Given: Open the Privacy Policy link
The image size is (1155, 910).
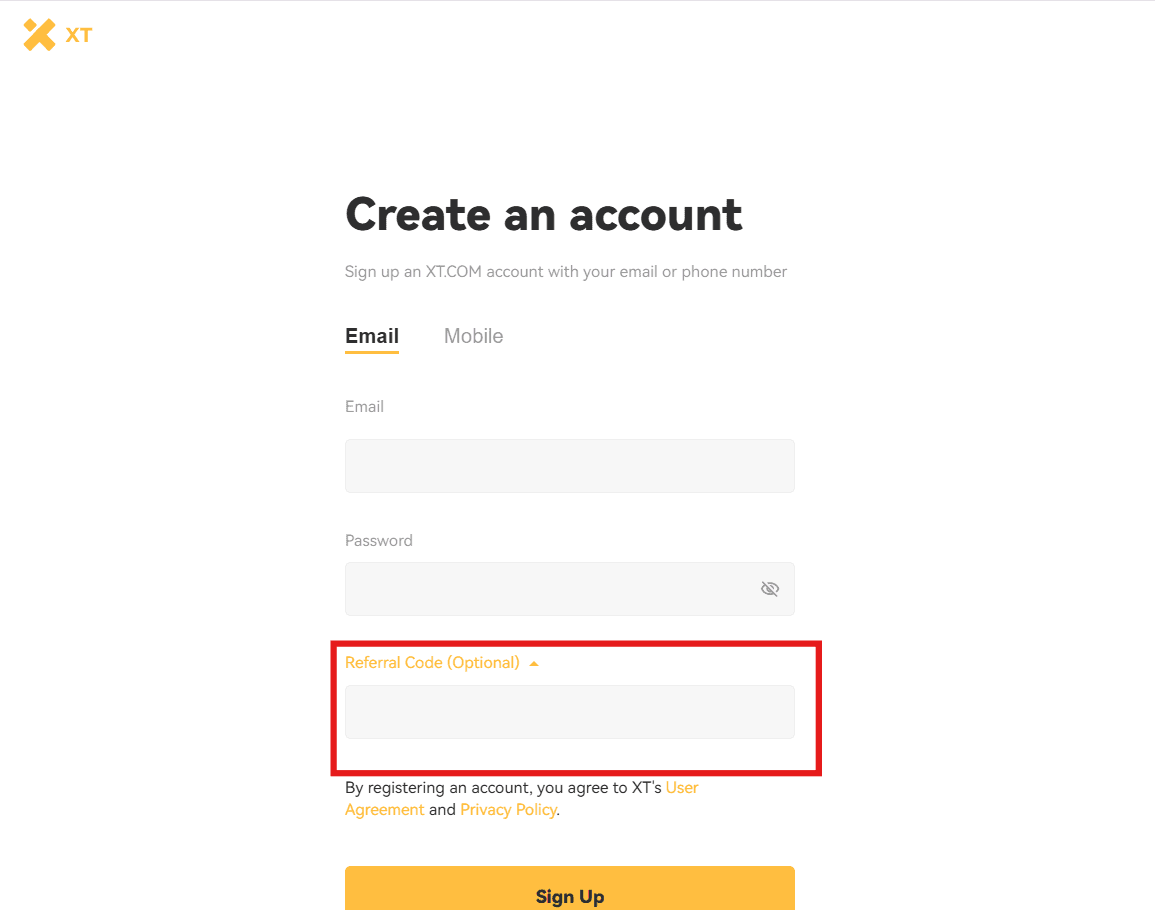Looking at the screenshot, I should (508, 809).
